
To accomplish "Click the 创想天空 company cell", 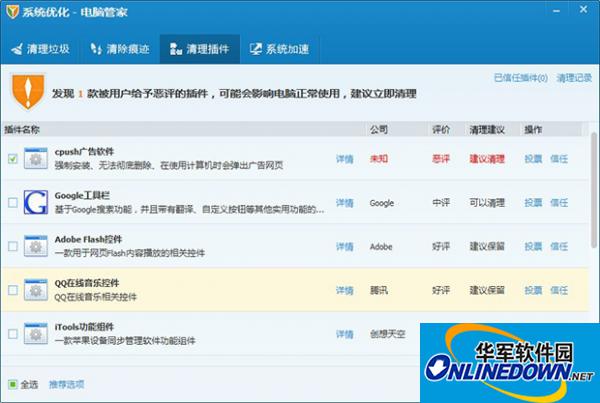I will tap(387, 334).
